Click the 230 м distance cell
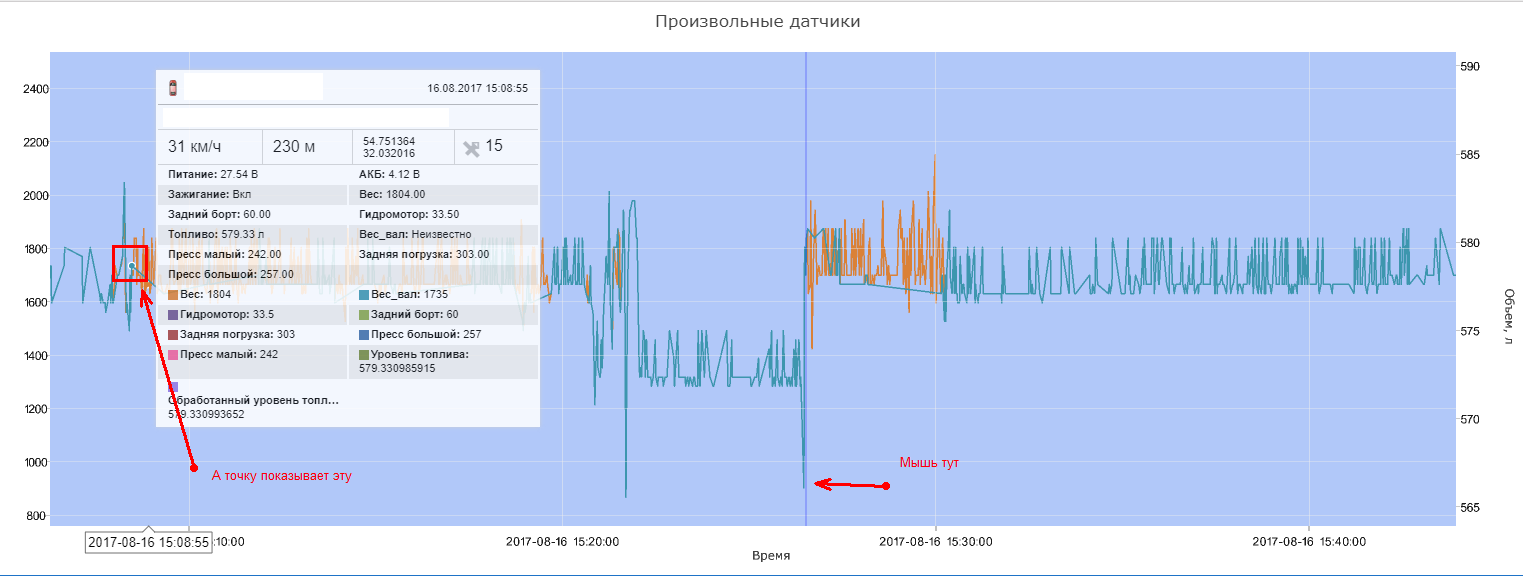The width and height of the screenshot is (1523, 576). tap(306, 147)
